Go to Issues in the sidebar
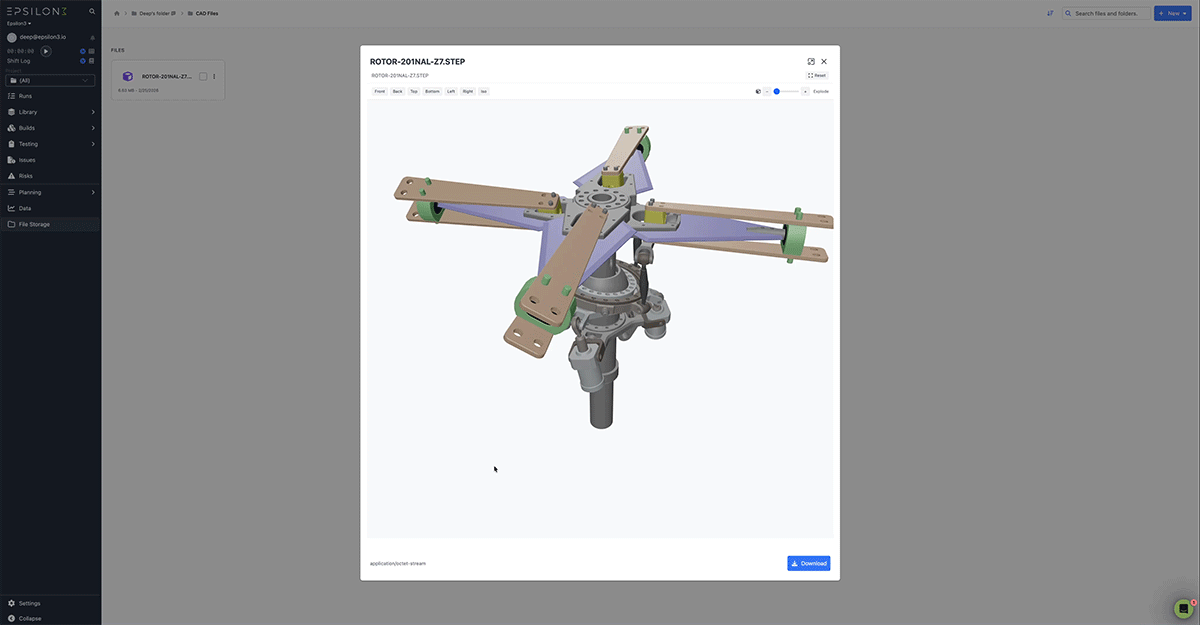The width and height of the screenshot is (1200, 625). (50, 160)
